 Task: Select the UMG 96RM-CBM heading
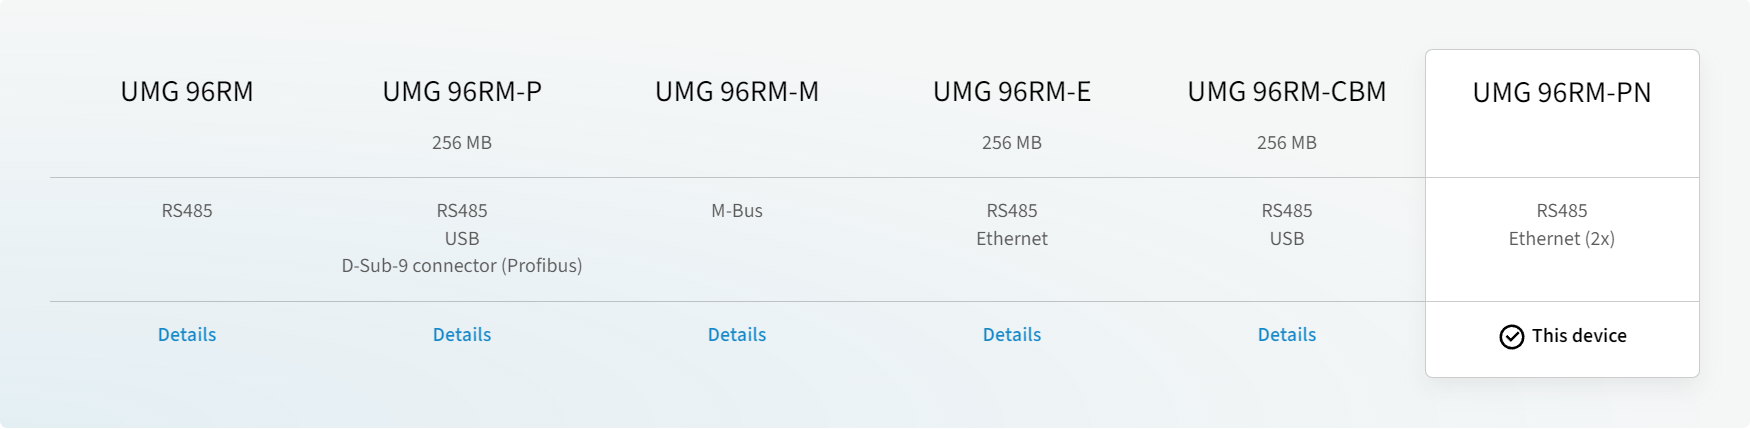click(x=1287, y=92)
